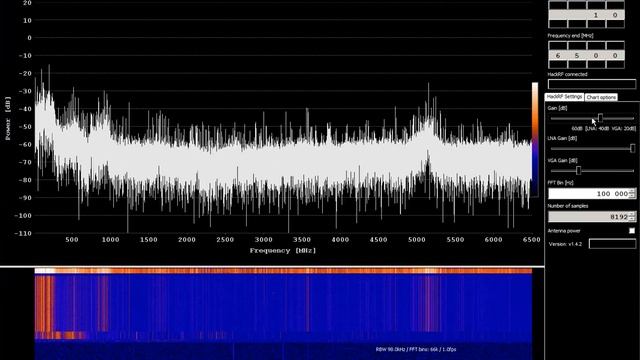
Task: Increment frequency end hundreds digit 5
Action: tap(577, 46)
